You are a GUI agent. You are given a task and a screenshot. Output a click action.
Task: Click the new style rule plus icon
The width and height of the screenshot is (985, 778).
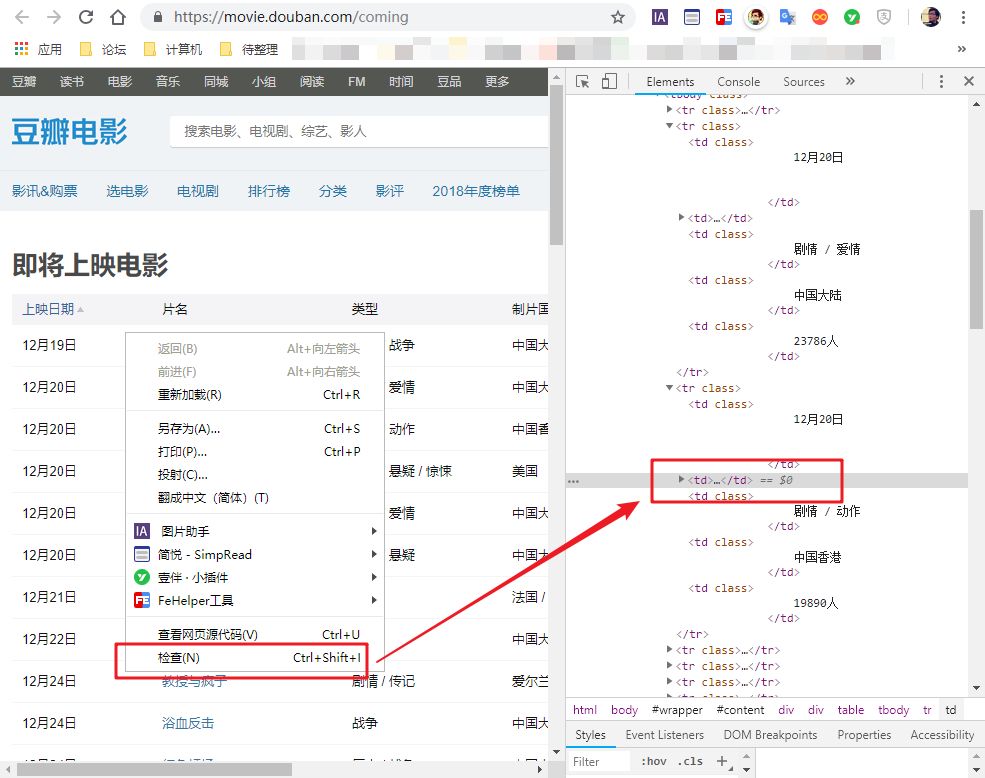722,761
